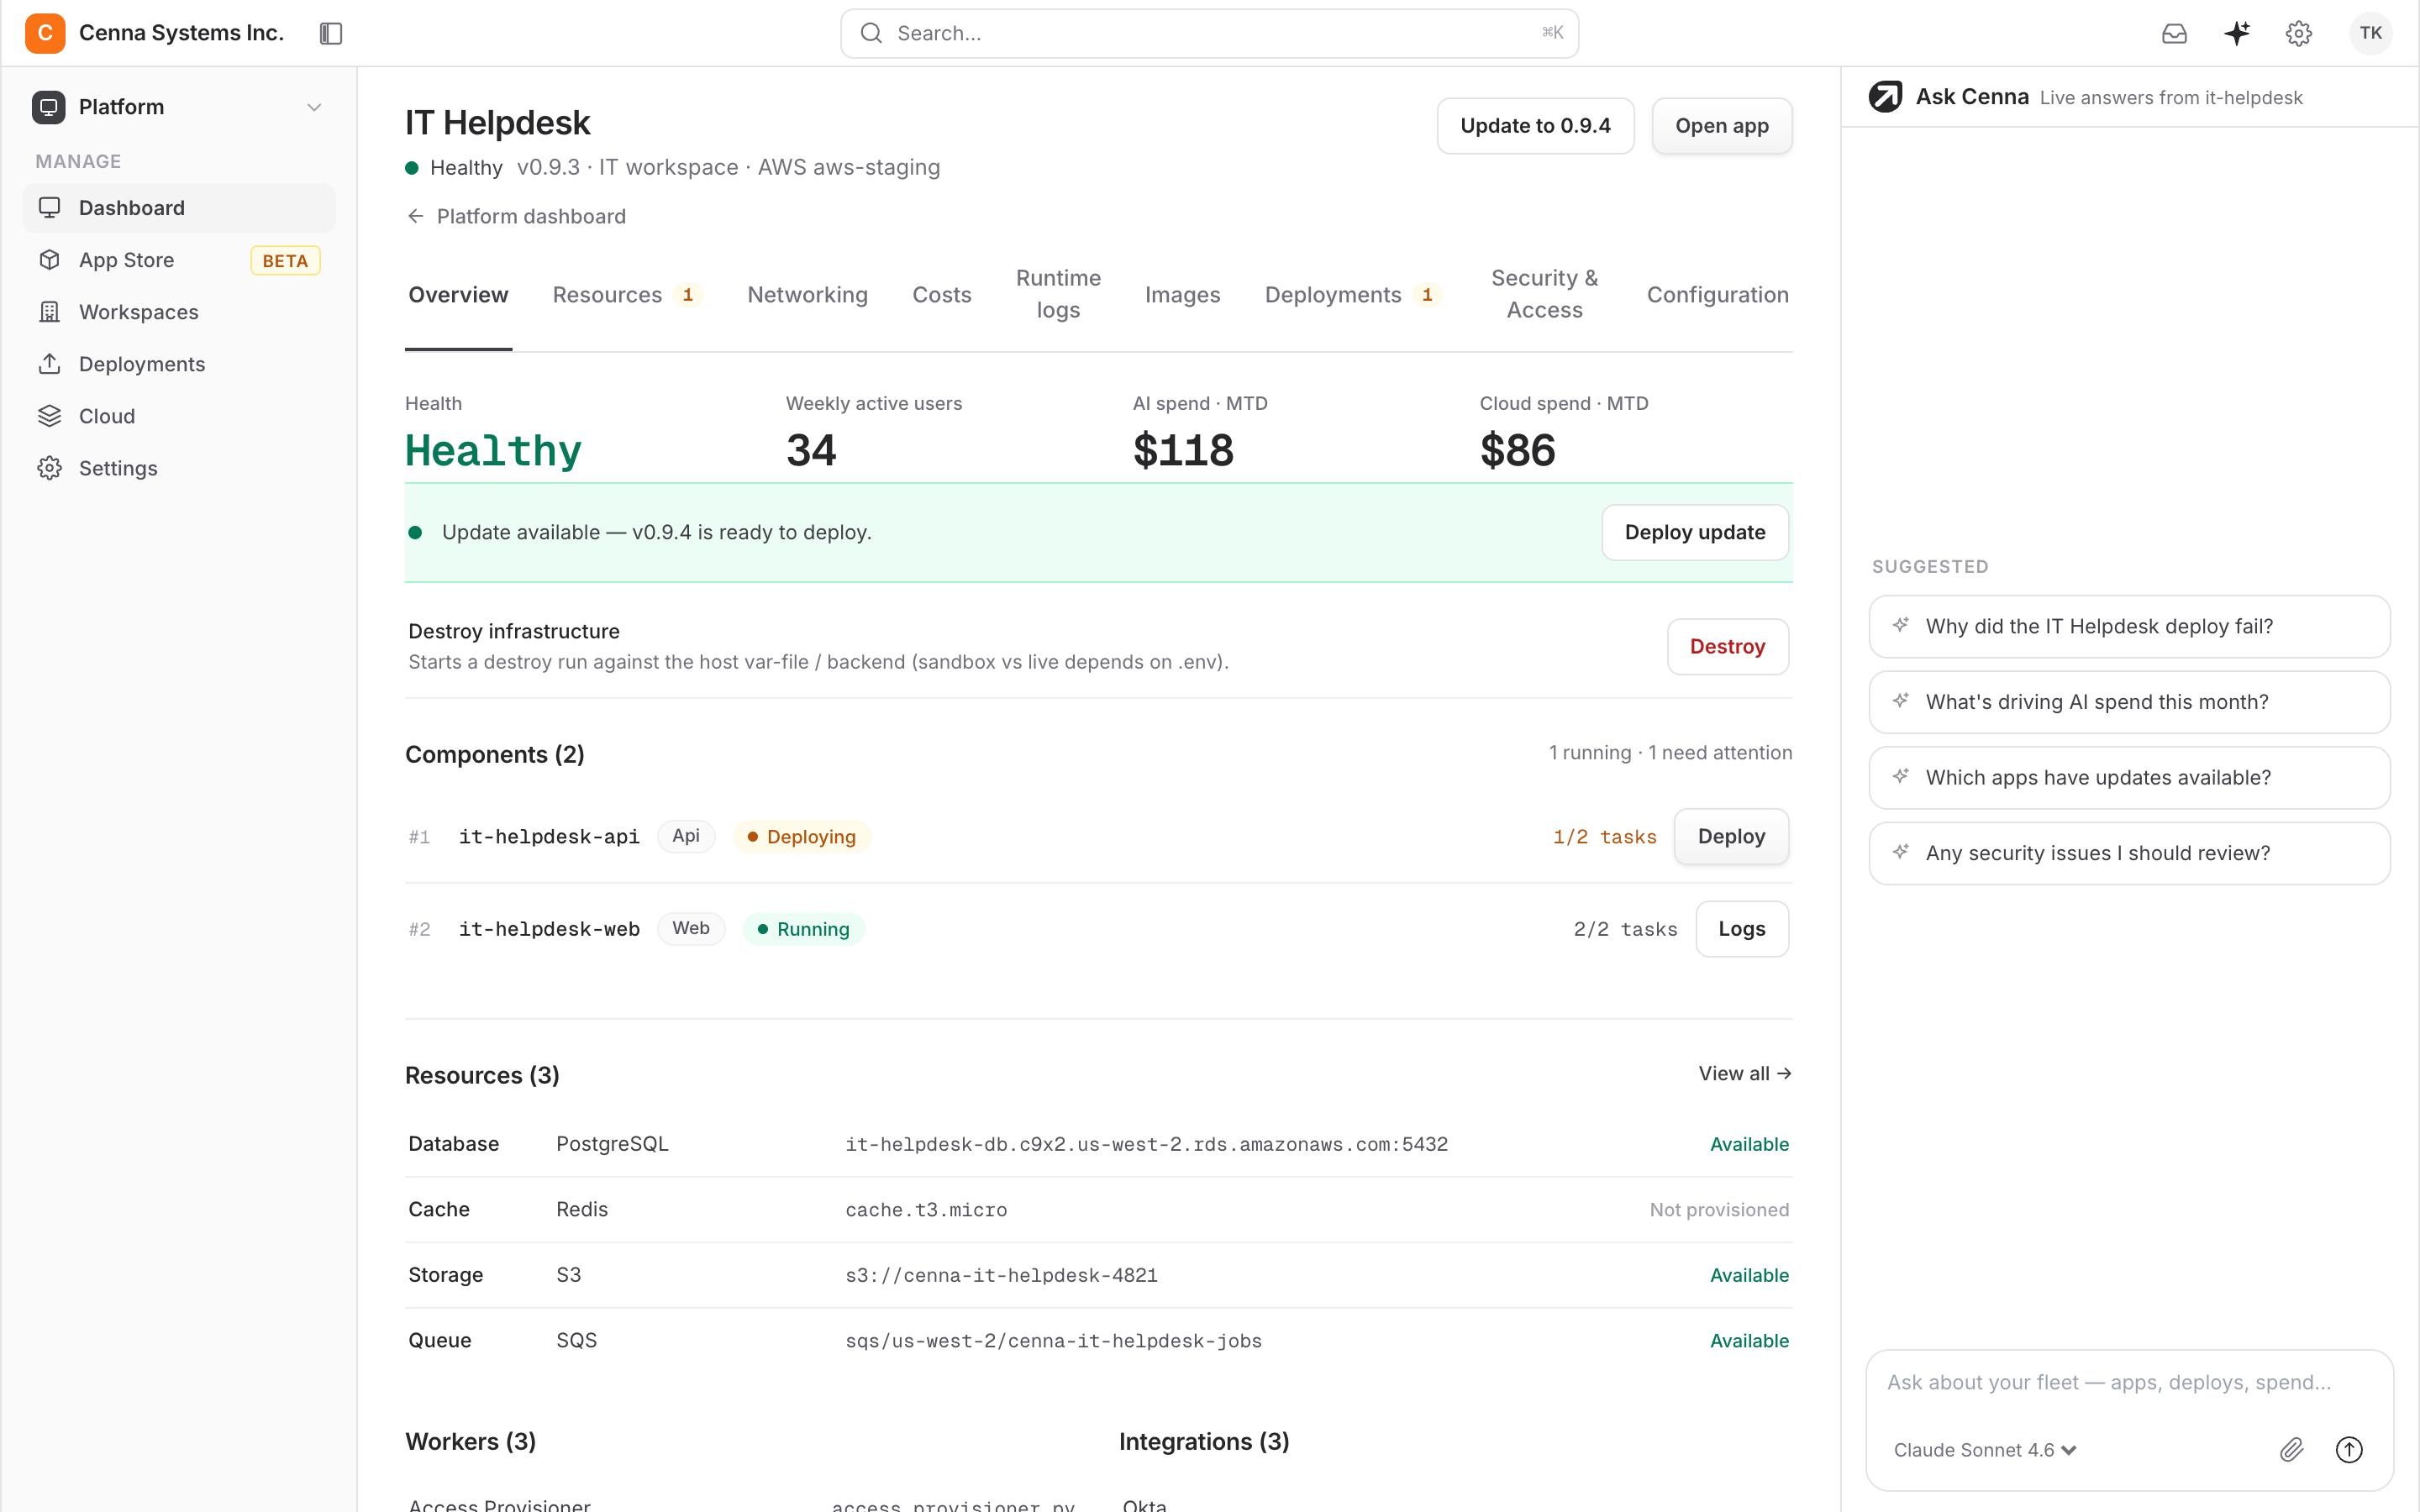
Task: Click the Update to 0.9.4 button
Action: [1535, 126]
